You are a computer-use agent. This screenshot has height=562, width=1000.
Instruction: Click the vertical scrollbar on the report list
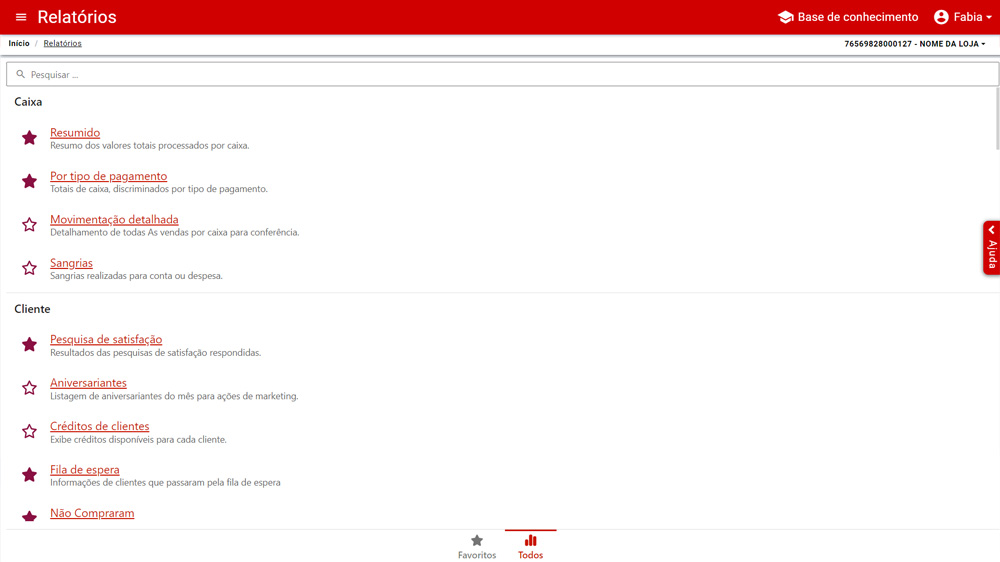996,120
